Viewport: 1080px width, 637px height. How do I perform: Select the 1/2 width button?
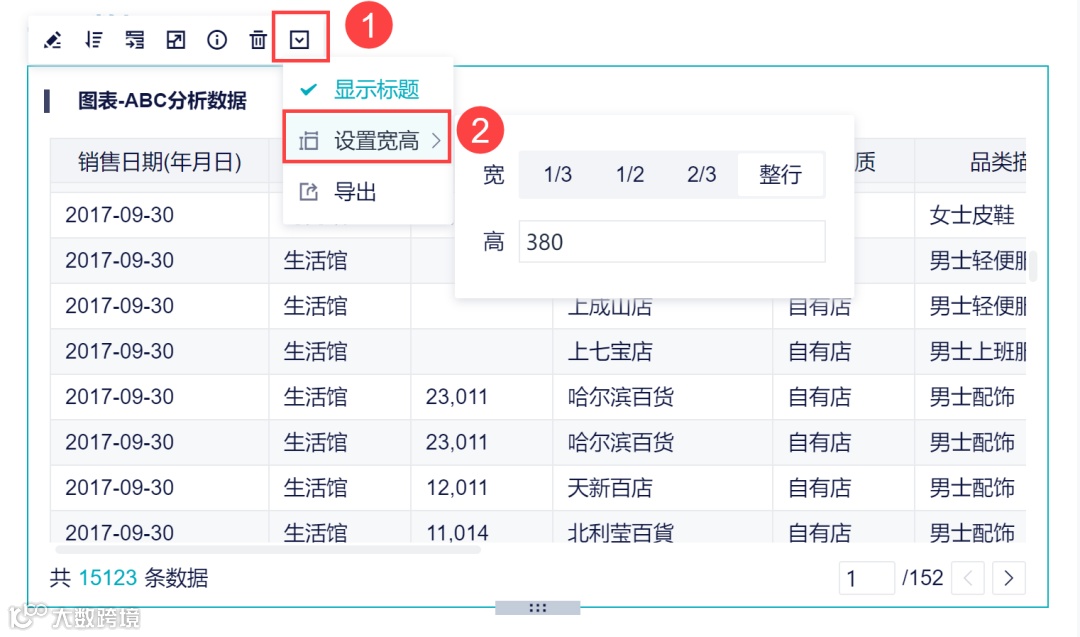(x=630, y=174)
